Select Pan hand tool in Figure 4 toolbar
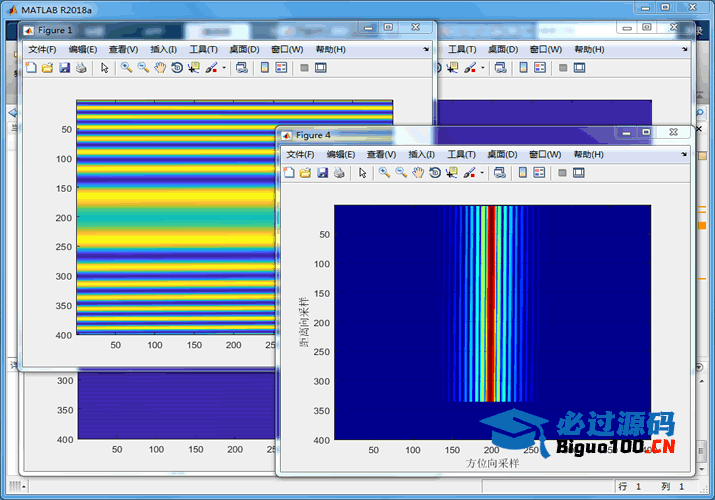 point(418,173)
